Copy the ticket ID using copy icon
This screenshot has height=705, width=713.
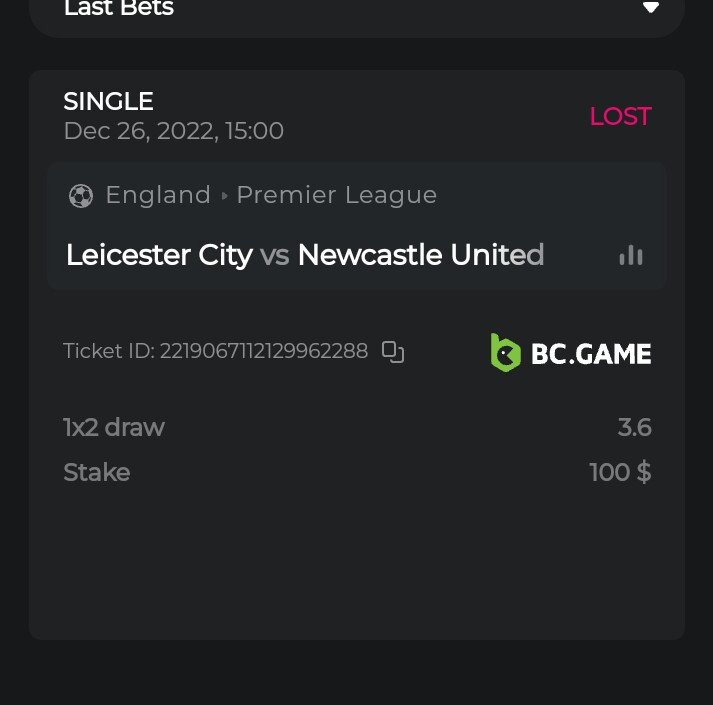point(393,351)
